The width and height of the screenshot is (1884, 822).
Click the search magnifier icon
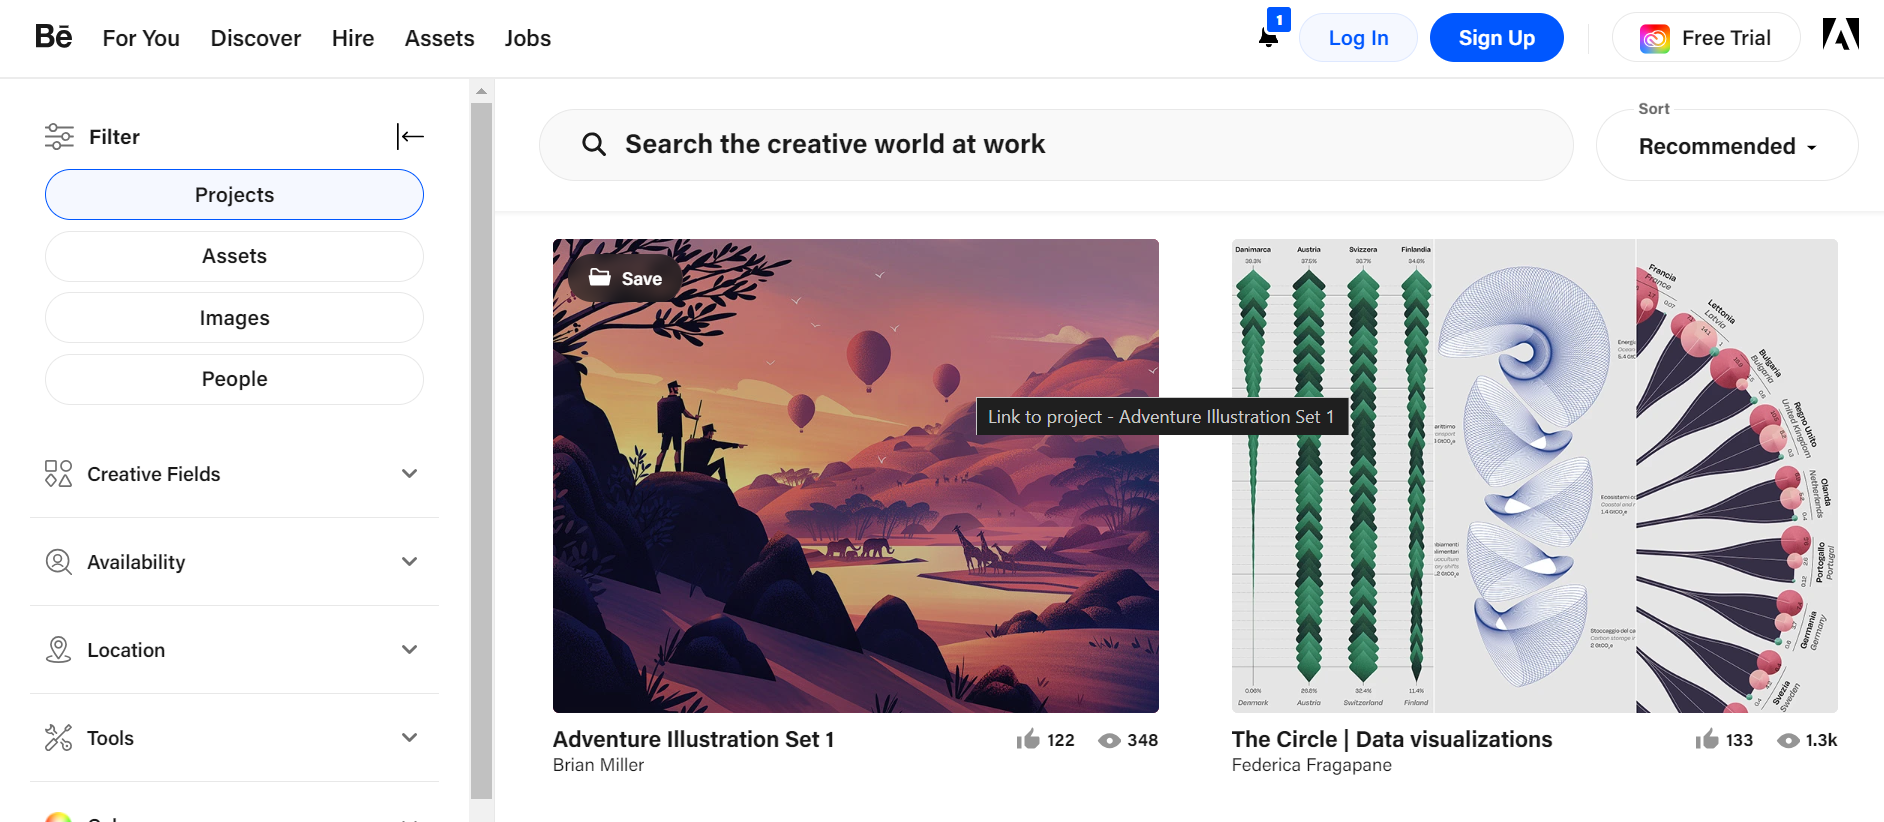point(594,145)
